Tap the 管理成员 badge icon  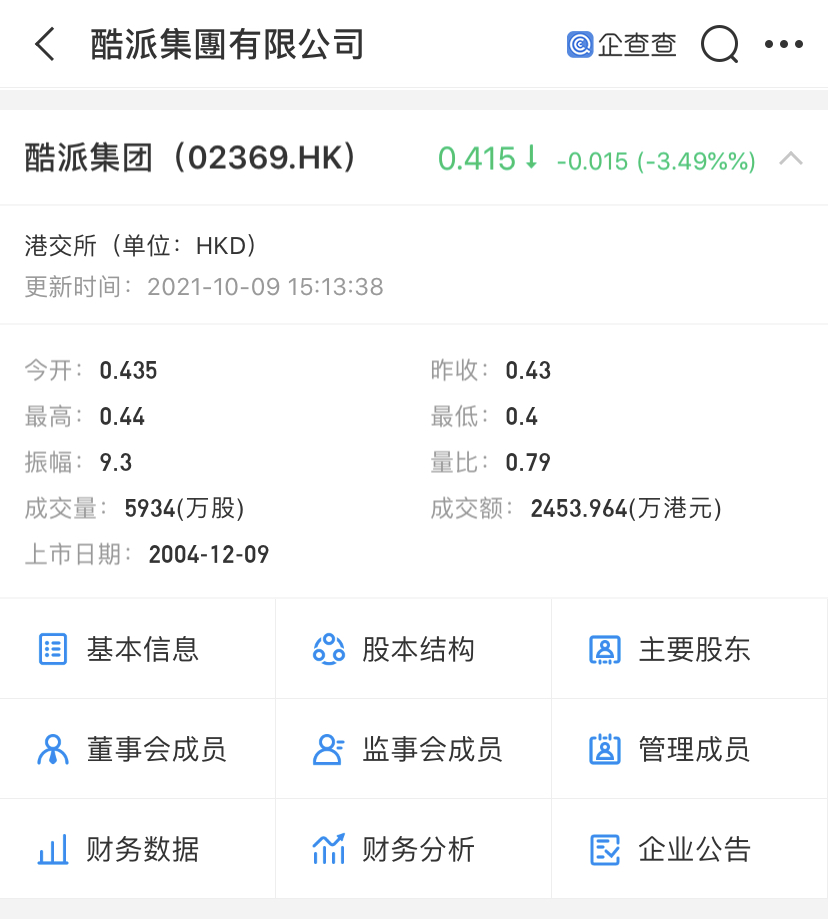click(x=605, y=749)
